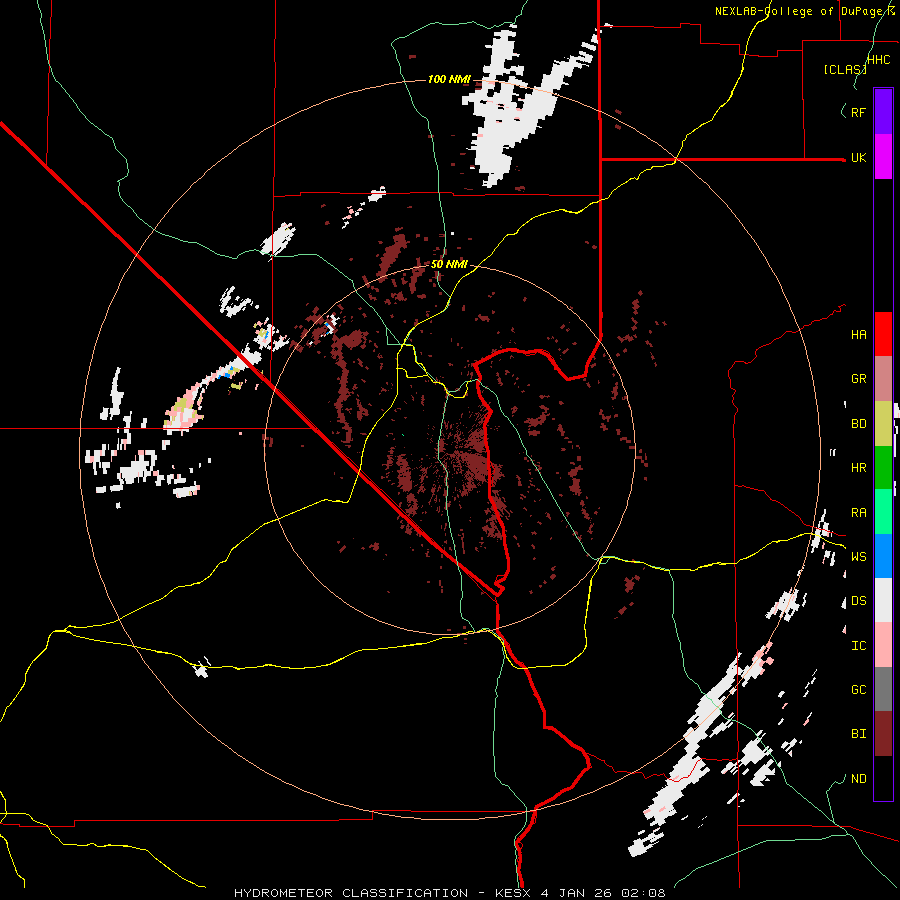Click the 100 NMI range ring label
The image size is (900, 900).
pos(449,79)
